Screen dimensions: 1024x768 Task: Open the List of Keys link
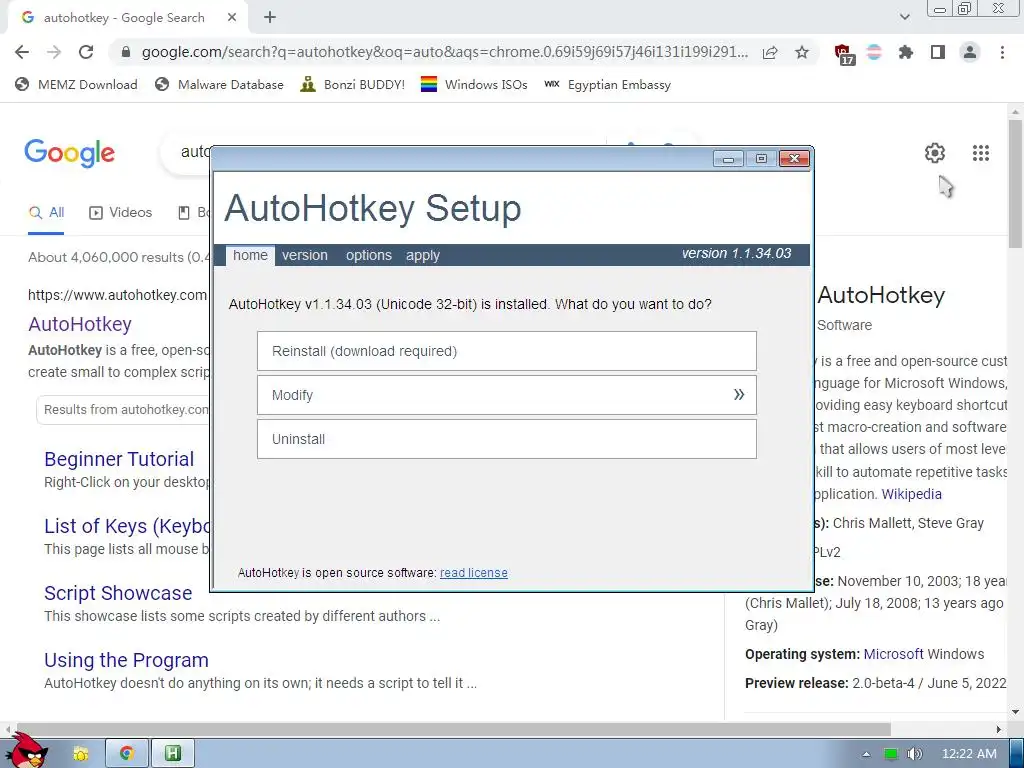[127, 526]
